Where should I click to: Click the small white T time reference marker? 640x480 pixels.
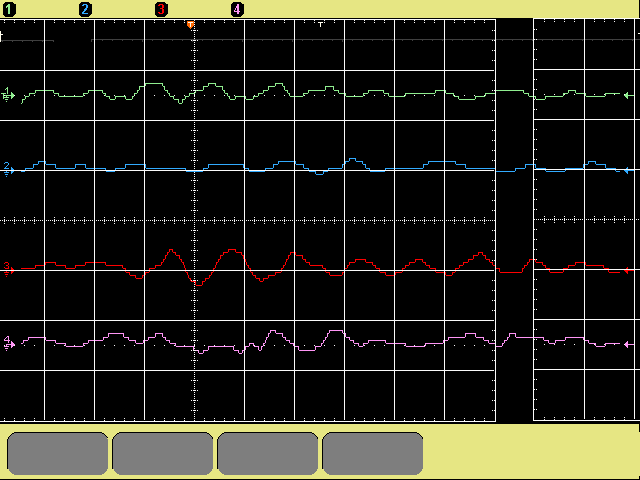(x=320, y=24)
